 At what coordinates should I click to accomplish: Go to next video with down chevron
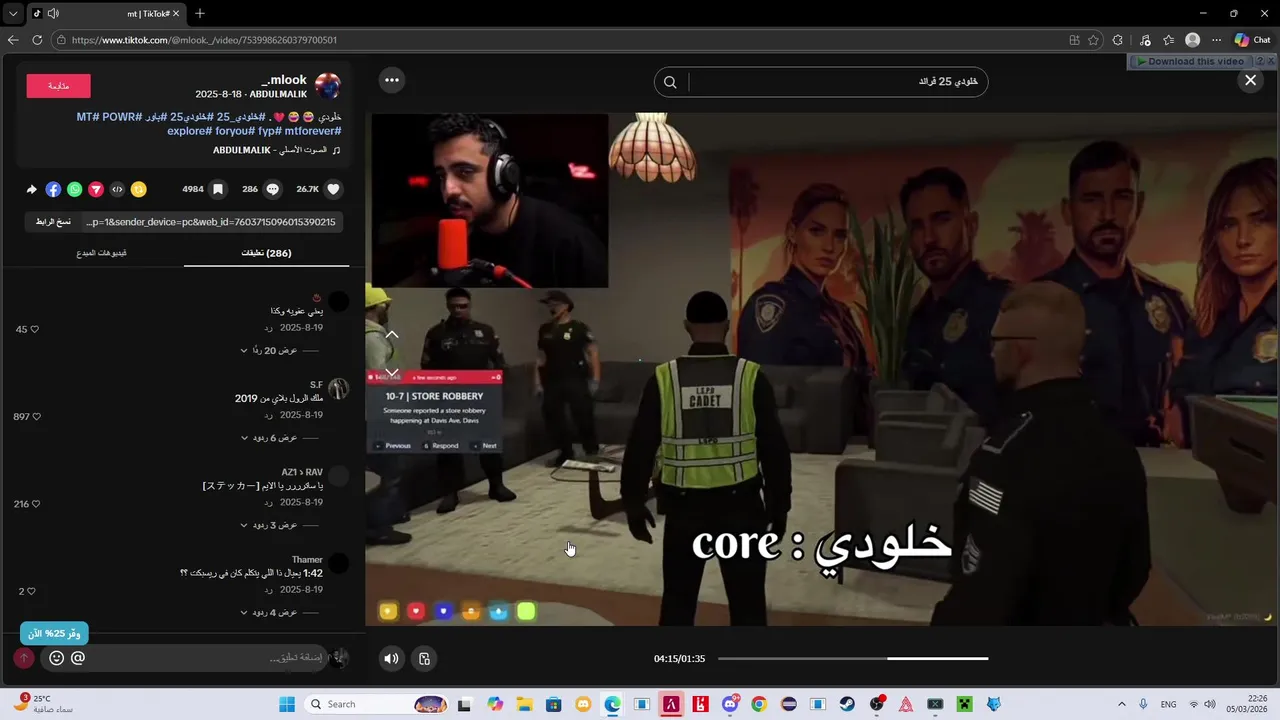pos(392,372)
